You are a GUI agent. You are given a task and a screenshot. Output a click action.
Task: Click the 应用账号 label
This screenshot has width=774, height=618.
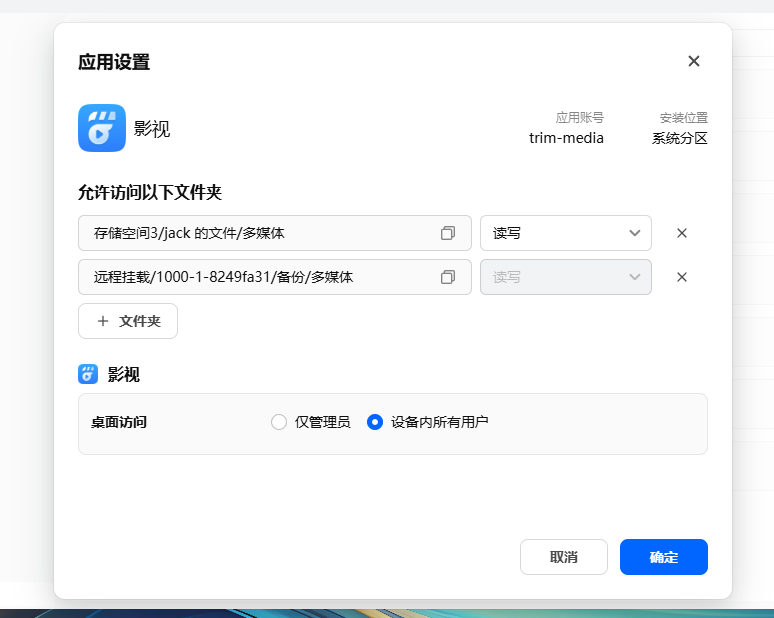click(x=580, y=117)
